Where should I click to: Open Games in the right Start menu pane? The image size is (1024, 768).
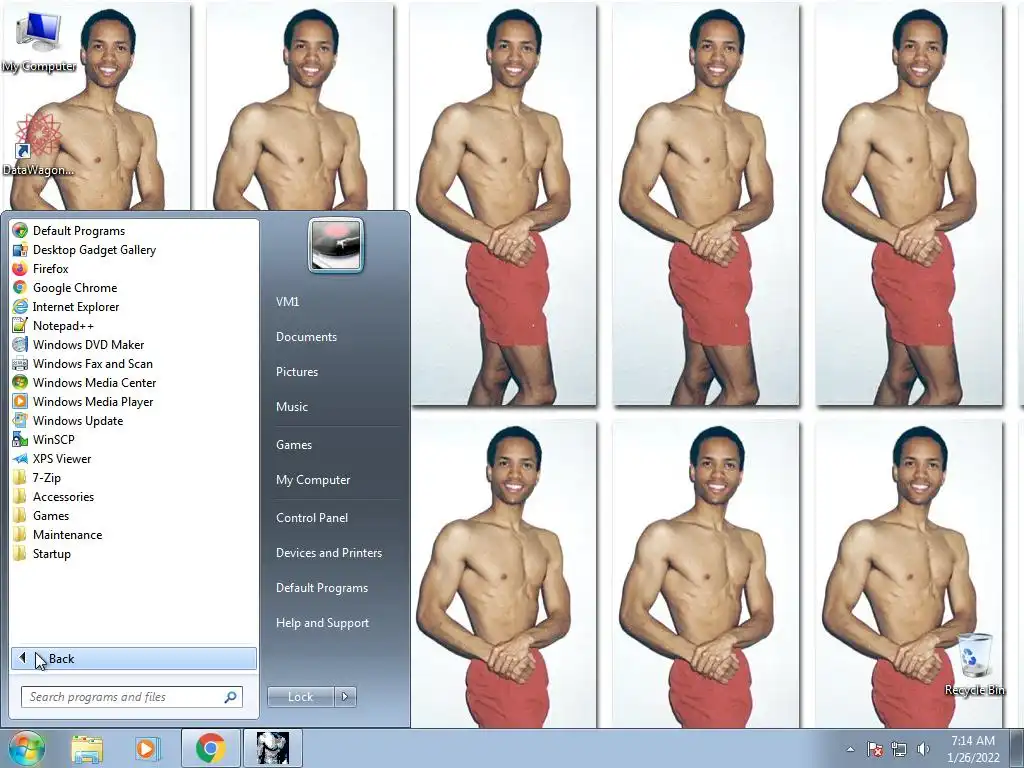coord(294,444)
